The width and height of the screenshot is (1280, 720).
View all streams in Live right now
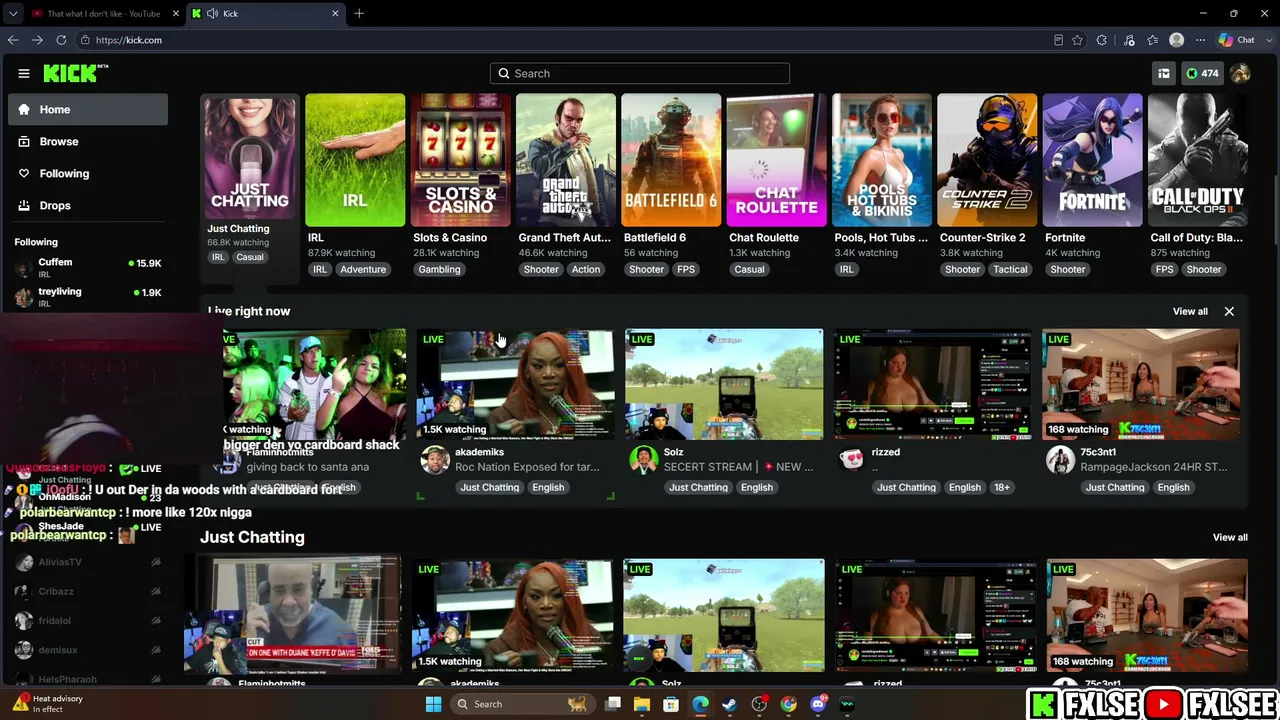[x=1190, y=311]
